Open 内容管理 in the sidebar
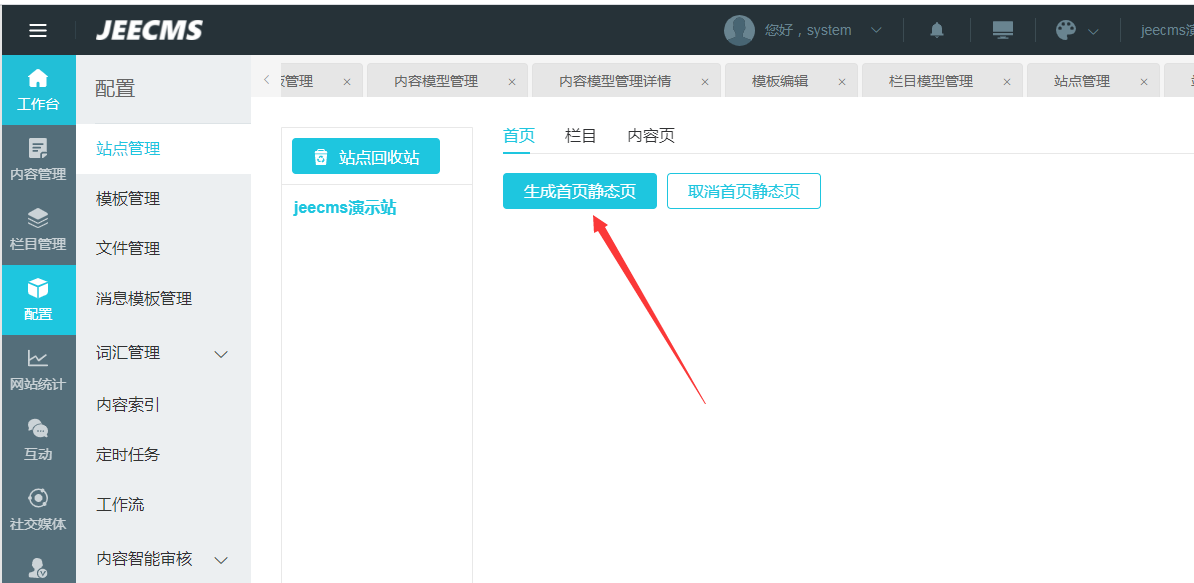The width and height of the screenshot is (1194, 583). 38,160
